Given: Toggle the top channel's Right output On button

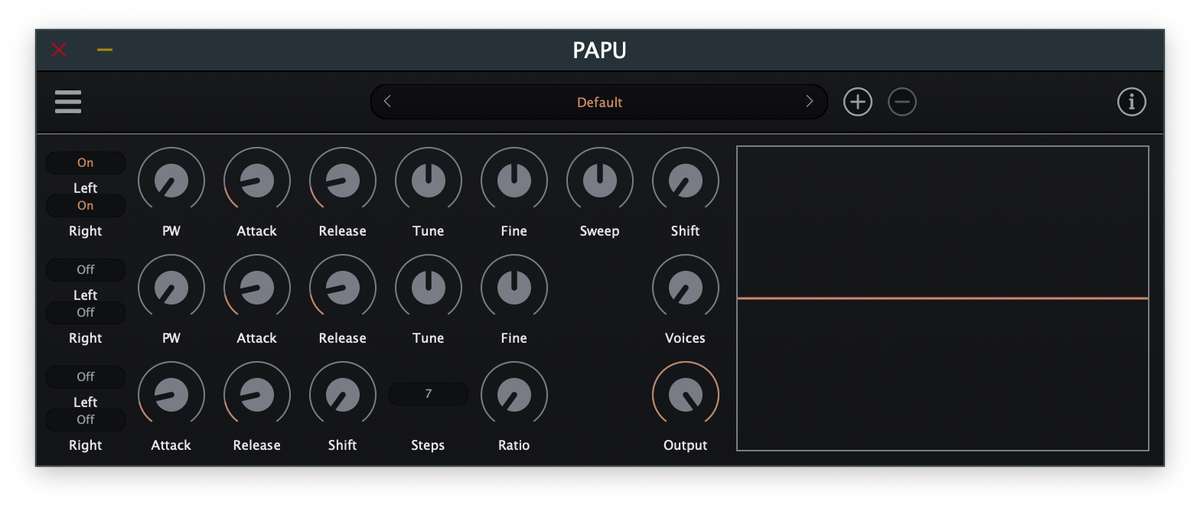Looking at the screenshot, I should click(x=86, y=206).
